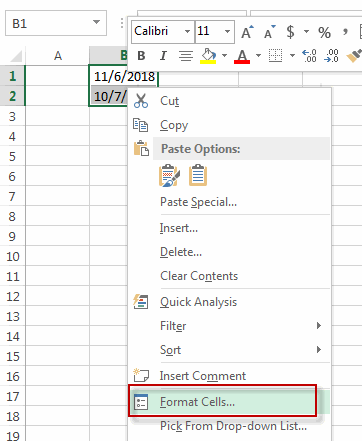The height and width of the screenshot is (441, 362).
Task: Select Cut from context menu
Action: (x=229, y=101)
